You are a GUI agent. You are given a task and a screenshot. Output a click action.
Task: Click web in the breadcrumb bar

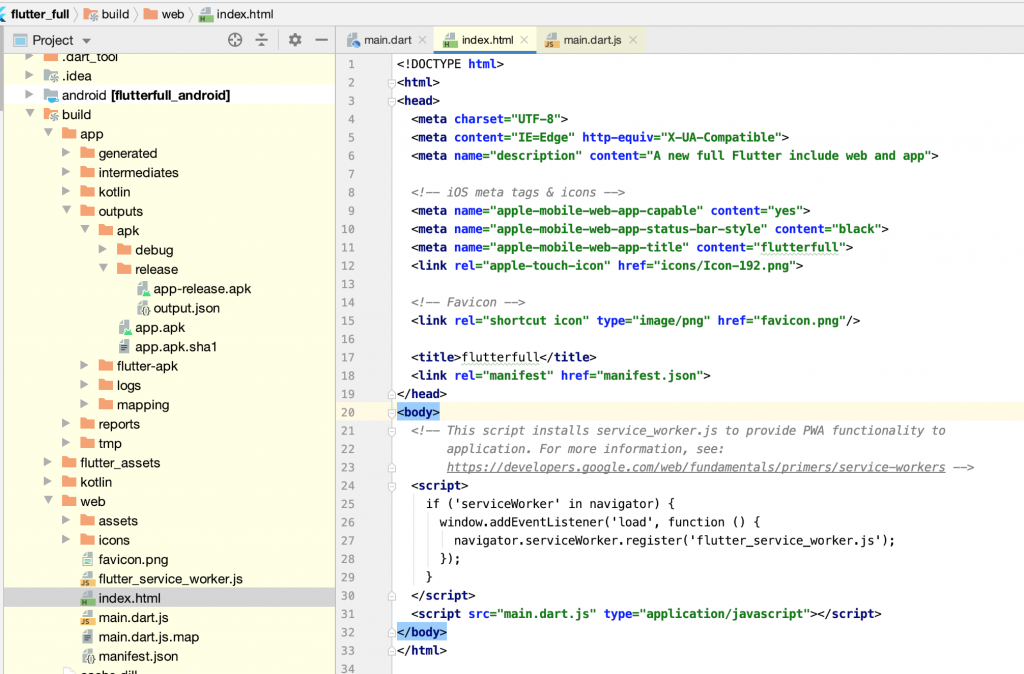pyautogui.click(x=164, y=14)
